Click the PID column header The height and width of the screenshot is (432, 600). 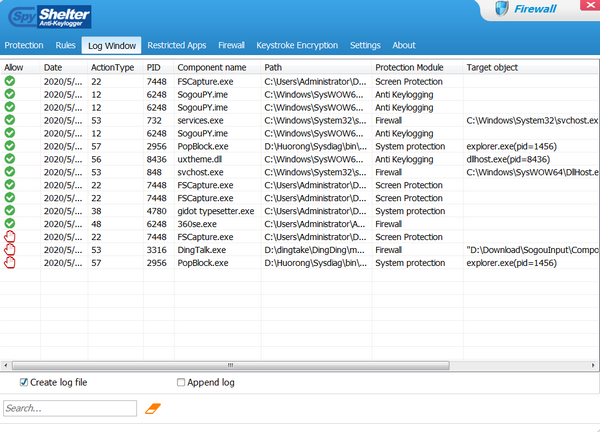click(154, 67)
